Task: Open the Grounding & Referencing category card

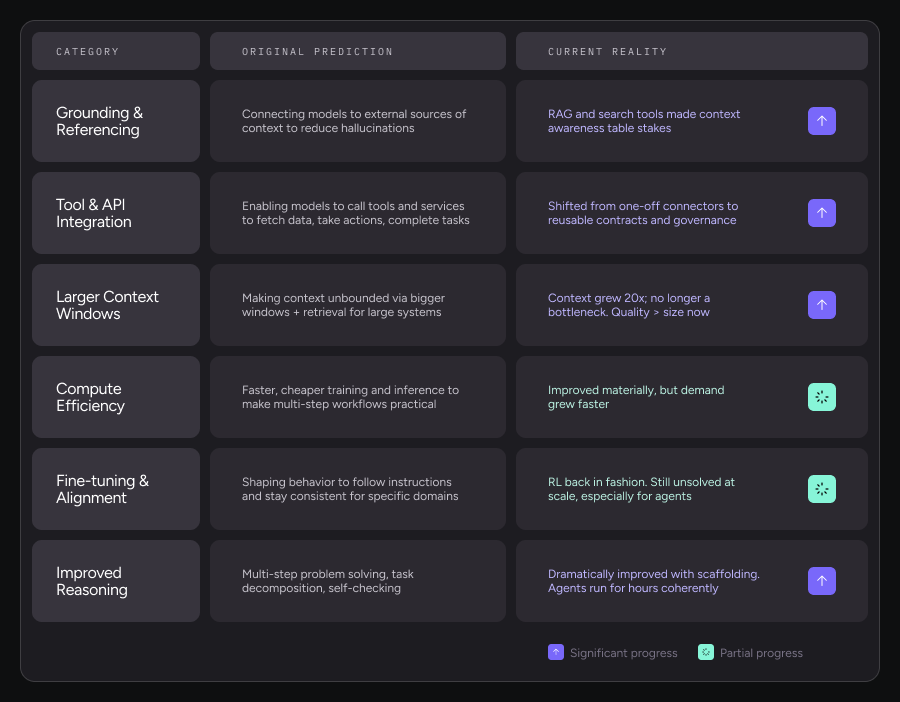Action: click(x=115, y=121)
